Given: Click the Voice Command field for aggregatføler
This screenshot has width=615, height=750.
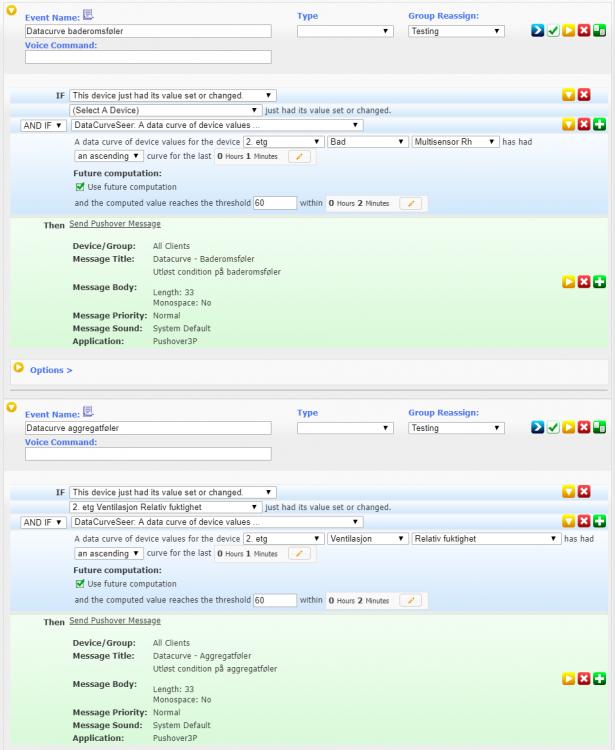Looking at the screenshot, I should click(x=148, y=454).
